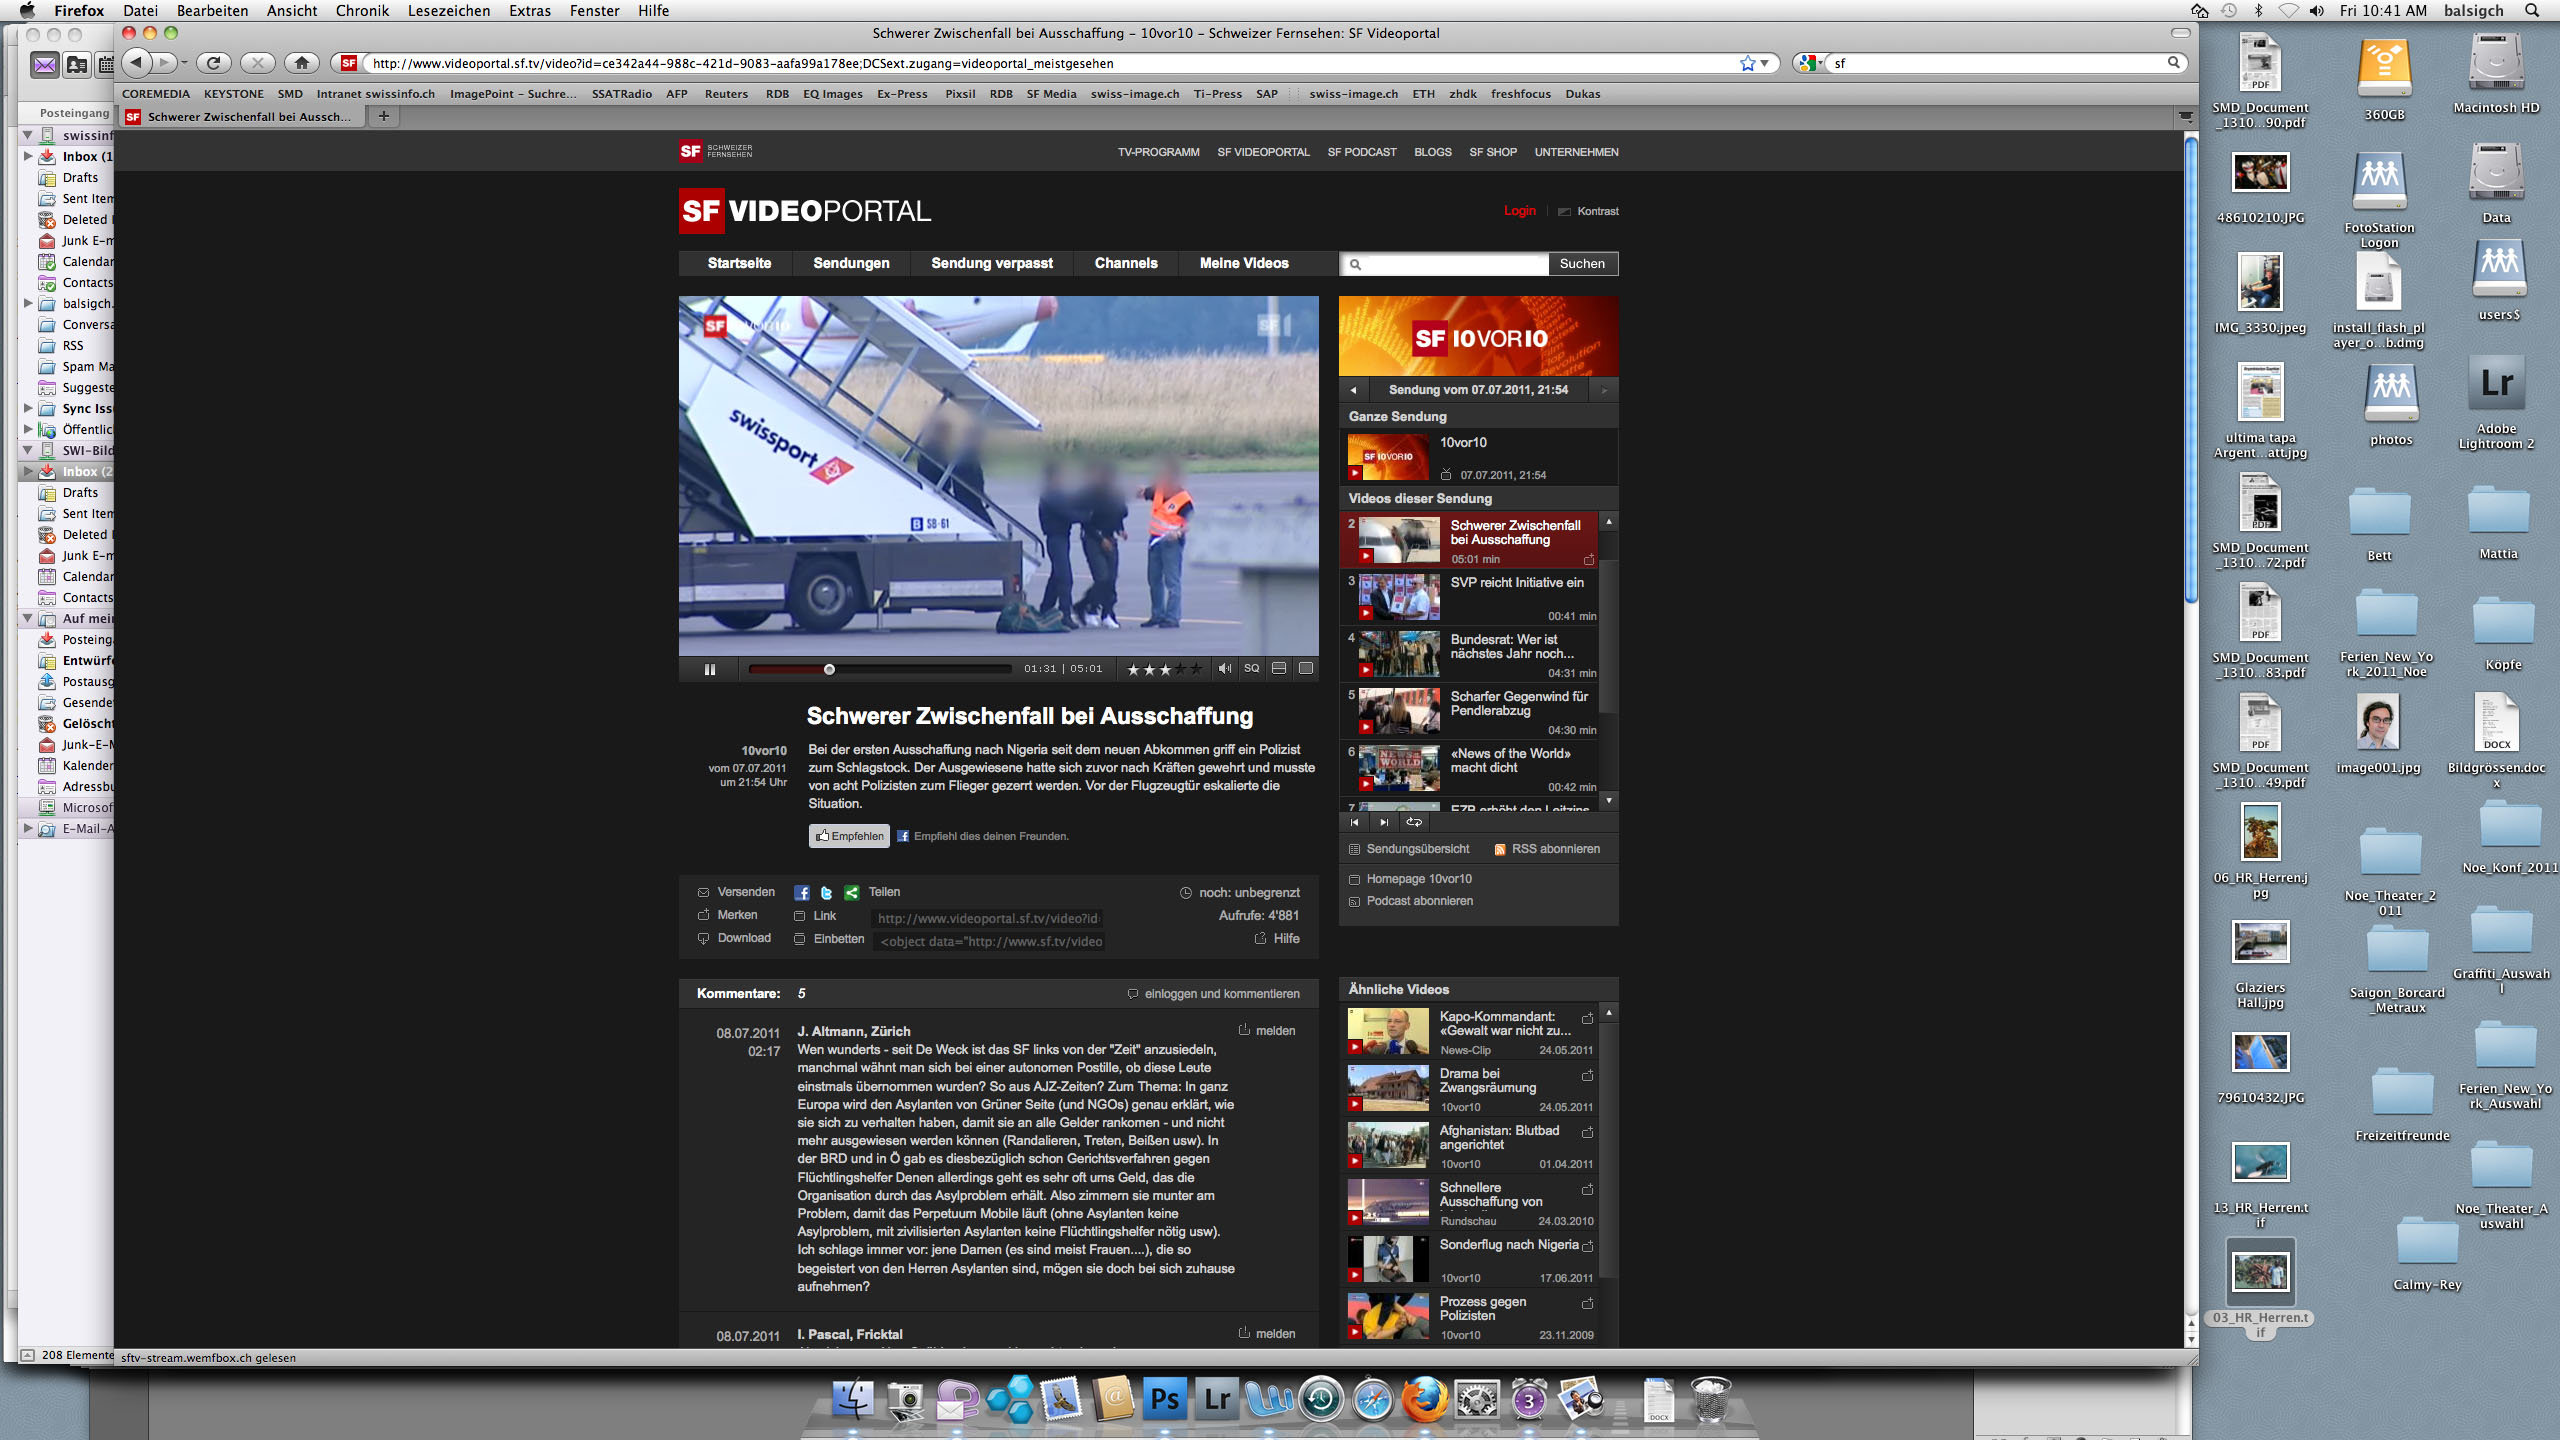2560x1440 pixels.
Task: Toggle playlist repeat mode
Action: click(1414, 822)
